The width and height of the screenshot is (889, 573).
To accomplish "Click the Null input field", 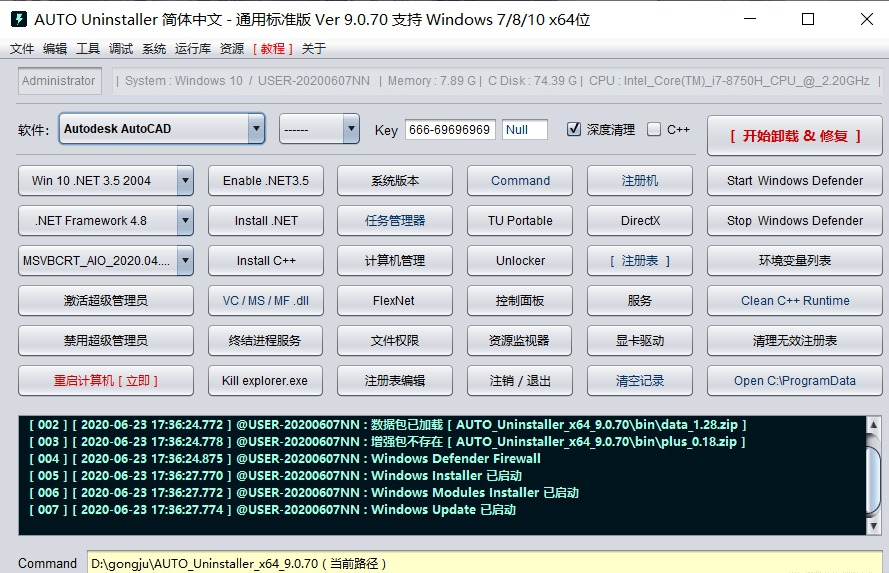I will click(x=525, y=129).
